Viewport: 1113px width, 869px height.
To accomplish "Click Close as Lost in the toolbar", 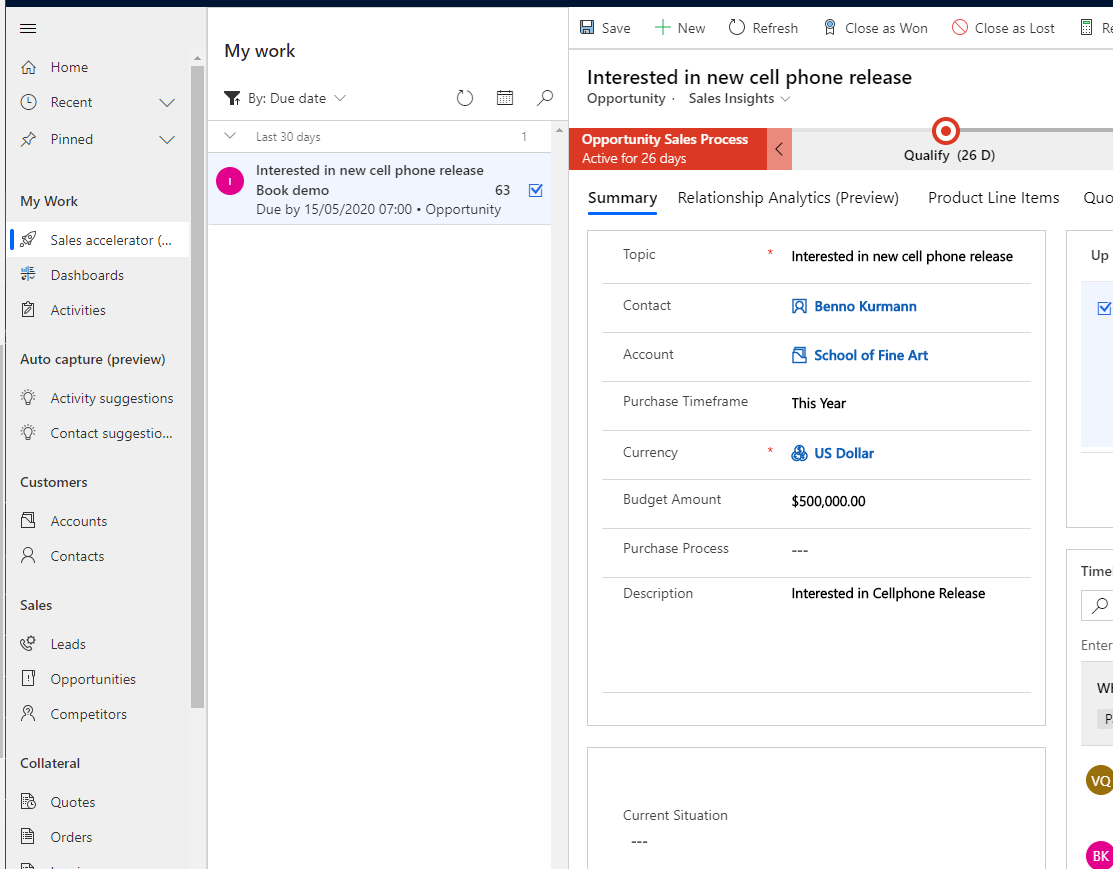I will [1003, 28].
